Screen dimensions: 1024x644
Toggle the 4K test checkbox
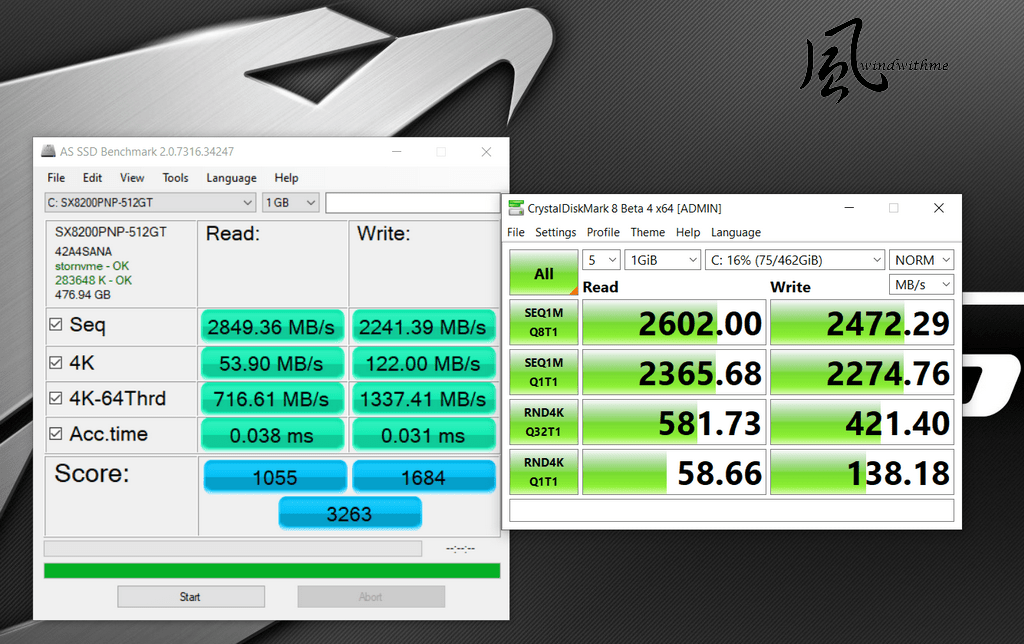click(x=56, y=362)
